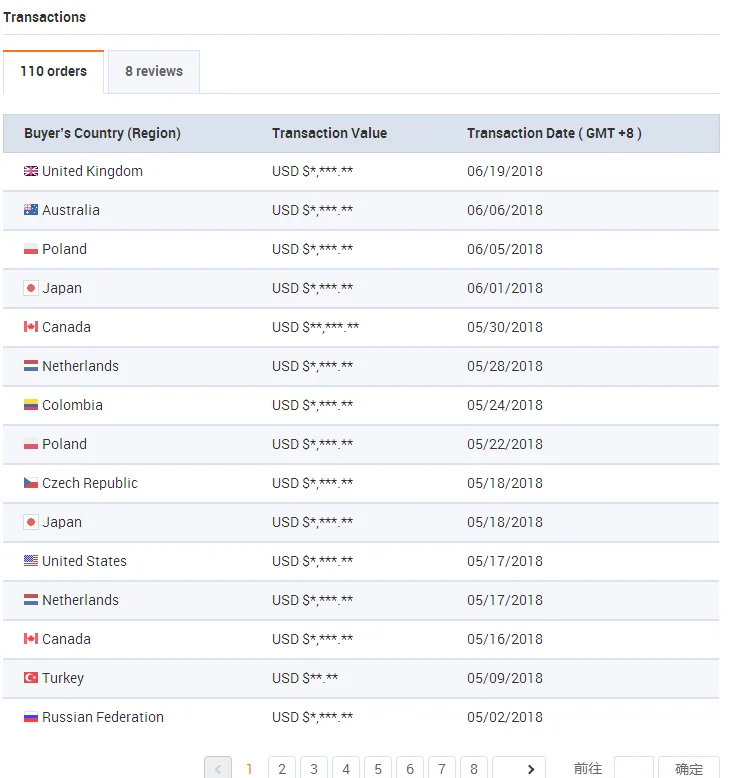Switch to the 8 reviews tab
Screen dimensions: 731x778
coord(154,72)
